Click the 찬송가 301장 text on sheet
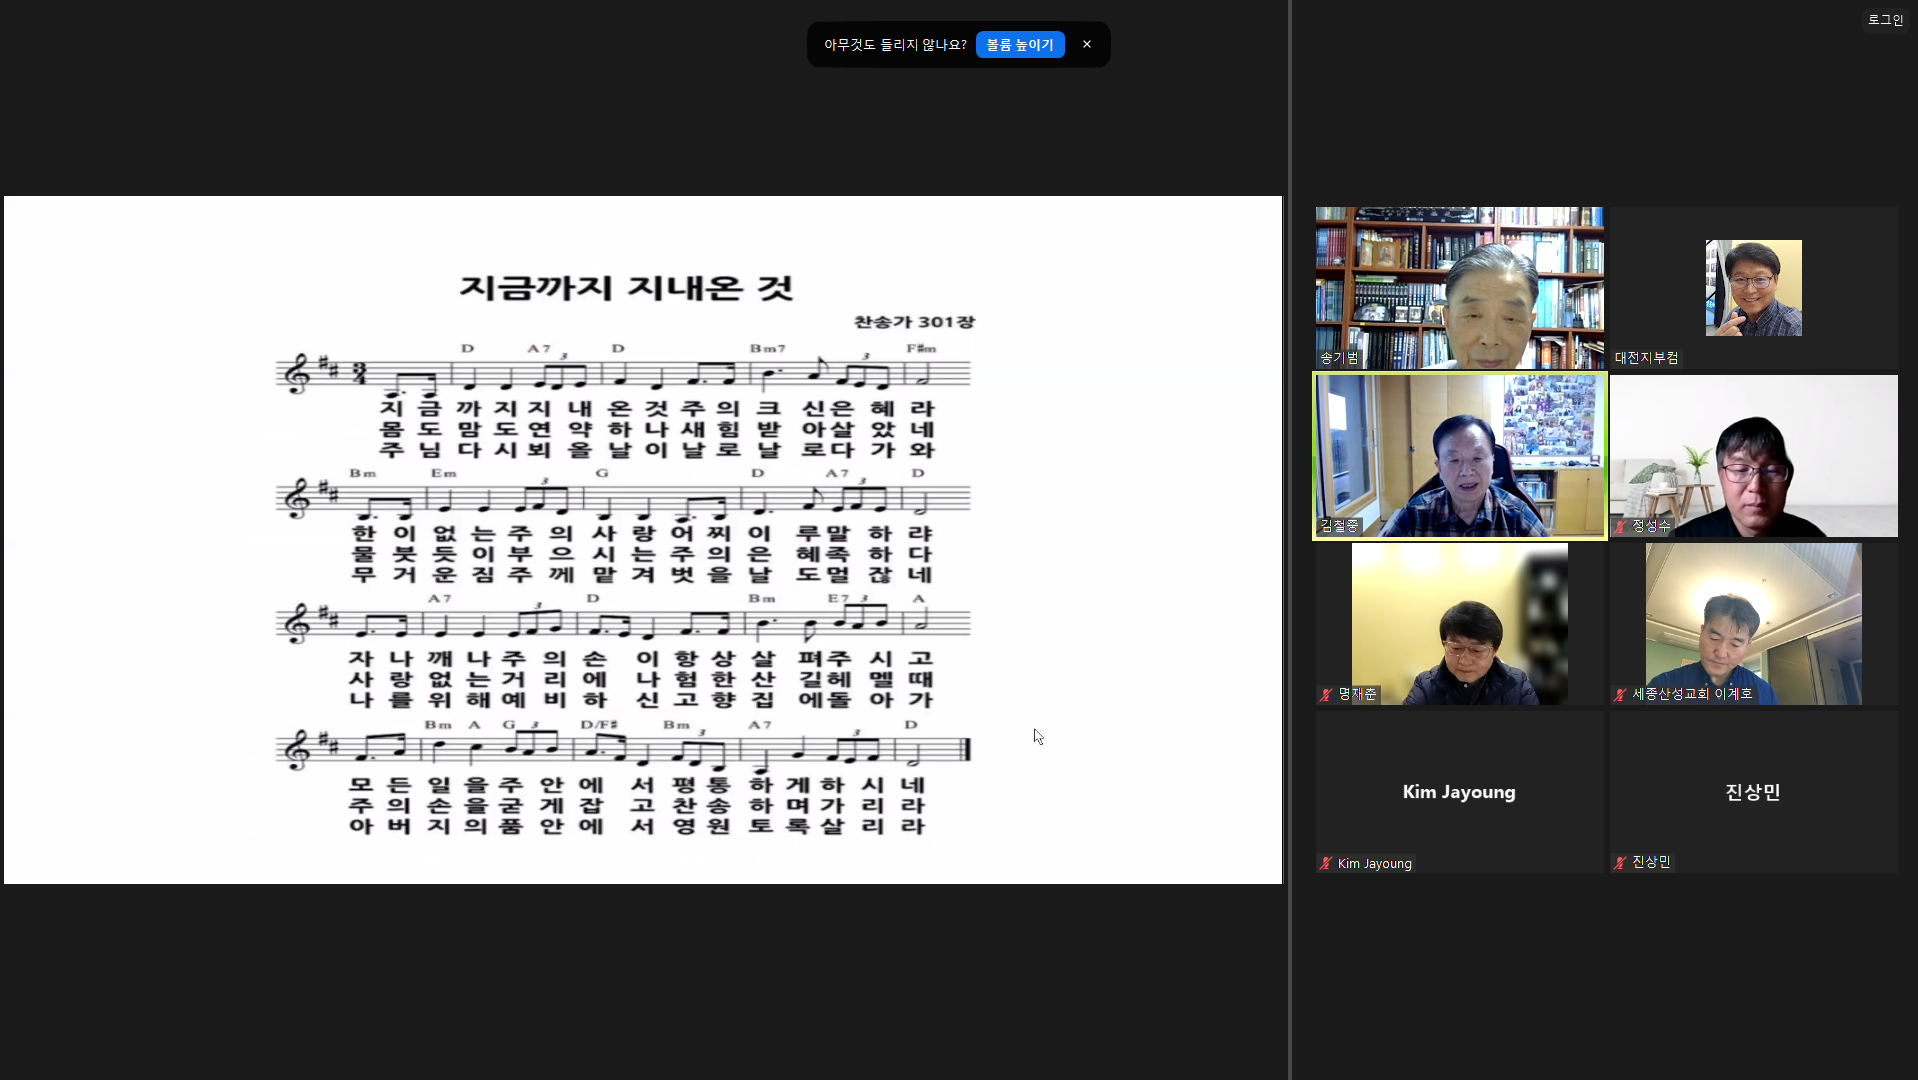Screen dimensions: 1918x1080 tap(914, 322)
